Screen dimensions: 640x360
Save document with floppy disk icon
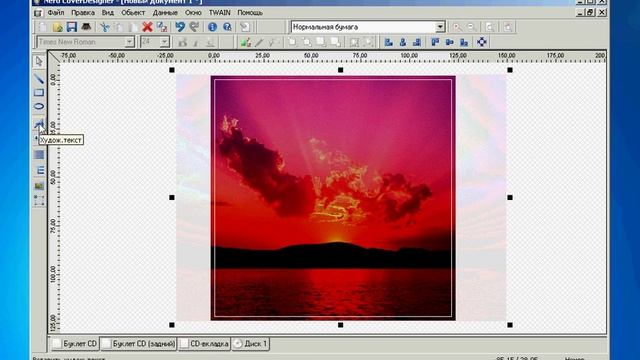click(72, 27)
